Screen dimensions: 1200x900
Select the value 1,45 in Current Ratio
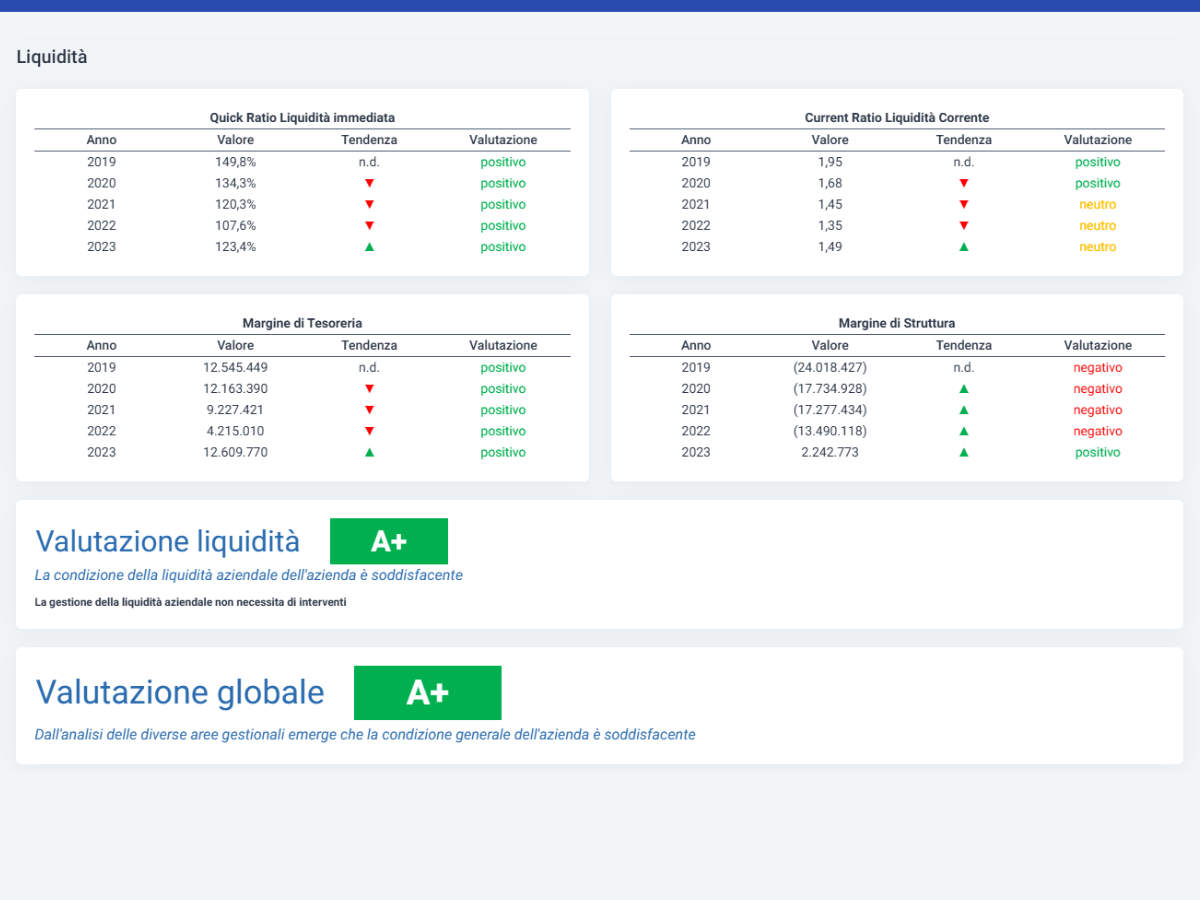[830, 204]
